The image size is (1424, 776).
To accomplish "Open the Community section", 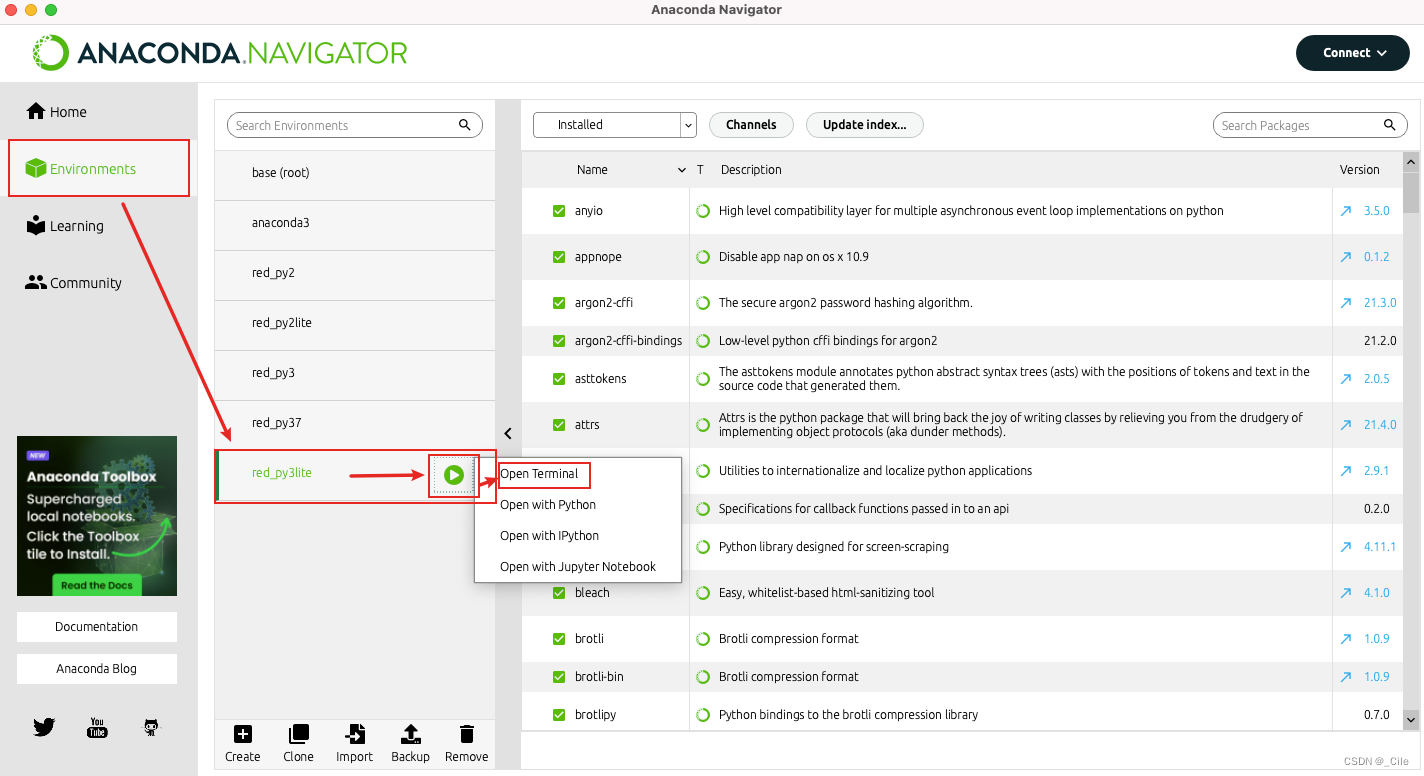I will (x=74, y=283).
